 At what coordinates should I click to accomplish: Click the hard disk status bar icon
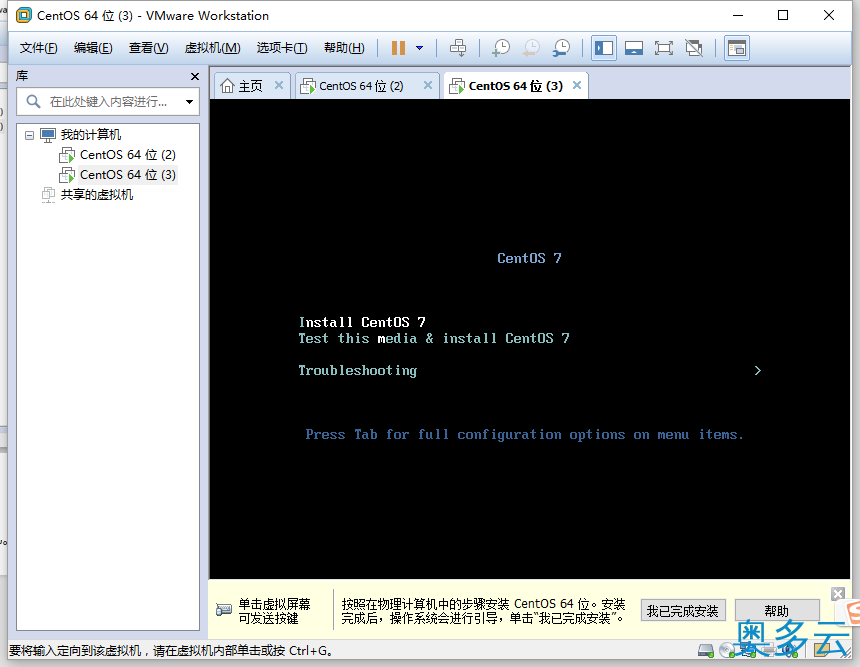(x=705, y=651)
